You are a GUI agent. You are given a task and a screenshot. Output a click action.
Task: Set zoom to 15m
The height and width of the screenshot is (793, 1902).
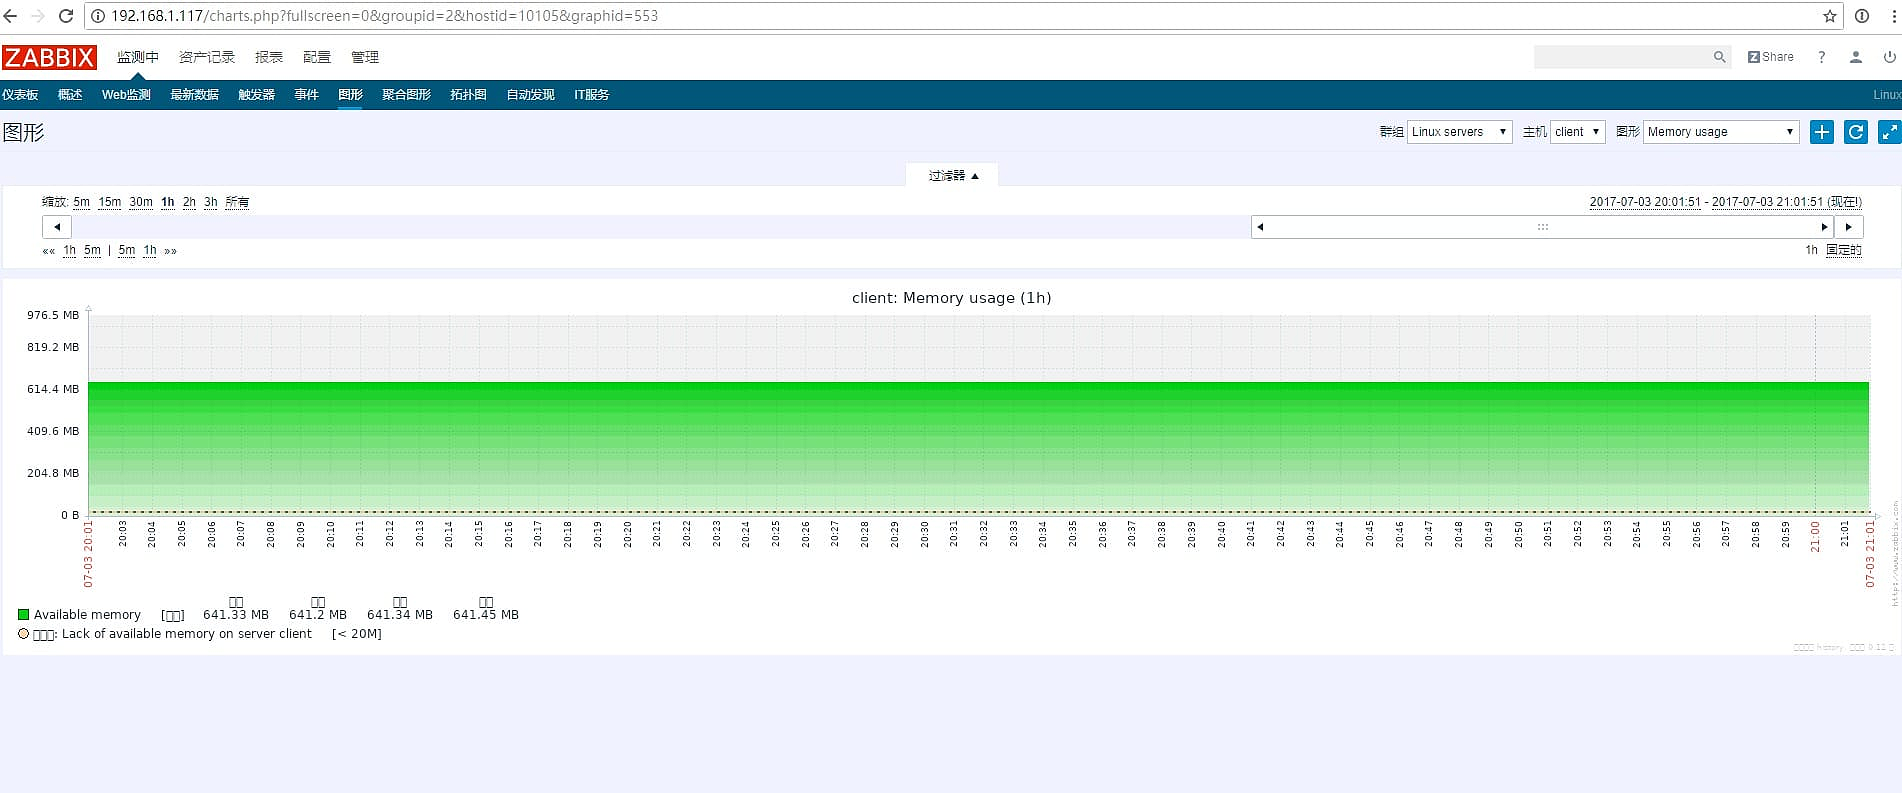[x=109, y=202]
